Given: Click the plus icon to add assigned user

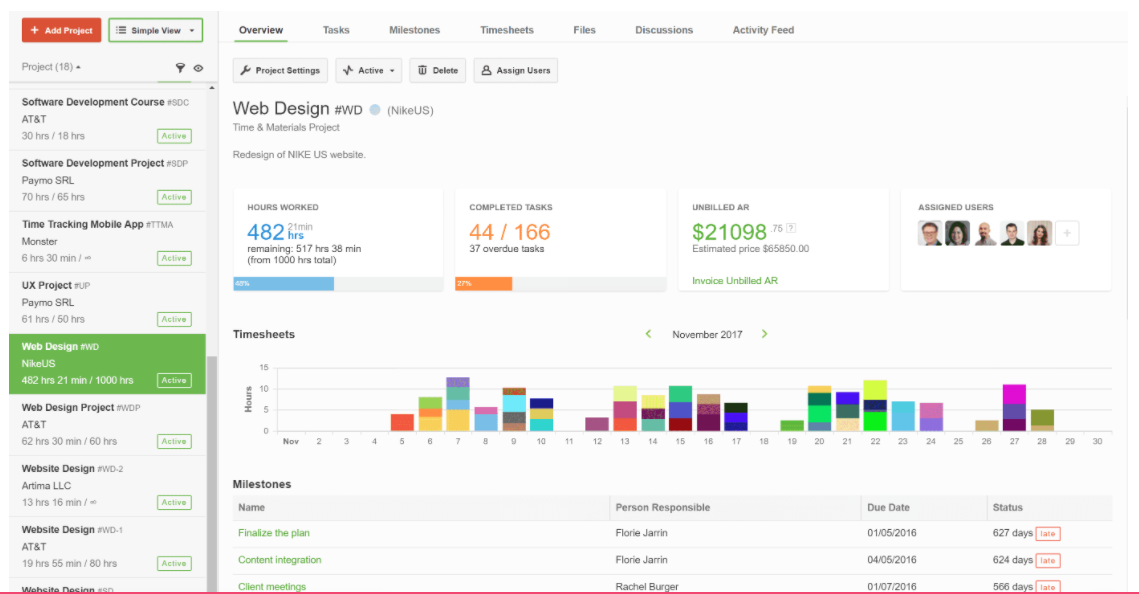Looking at the screenshot, I should [1067, 234].
